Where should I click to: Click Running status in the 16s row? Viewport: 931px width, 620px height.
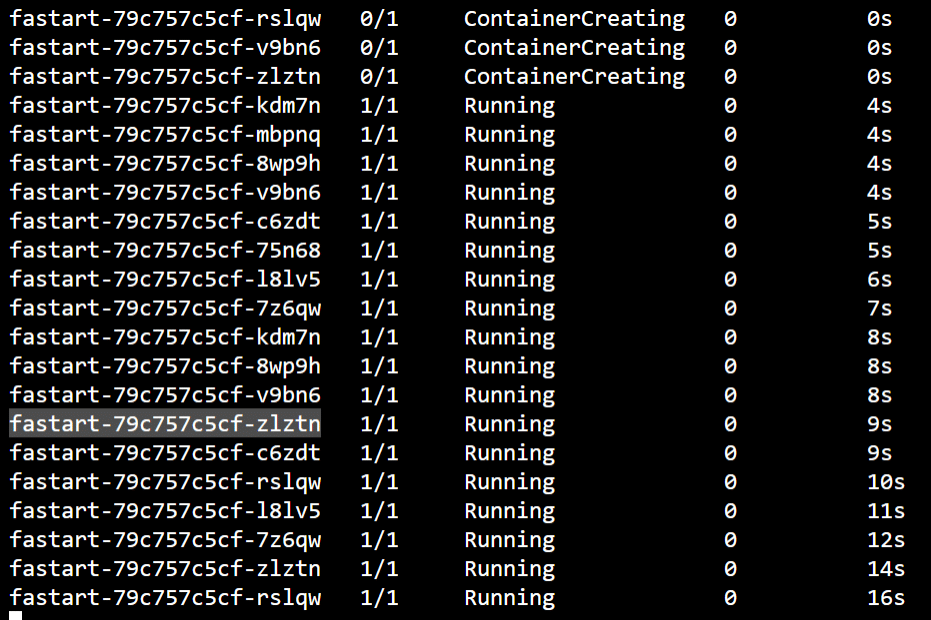tap(509, 598)
